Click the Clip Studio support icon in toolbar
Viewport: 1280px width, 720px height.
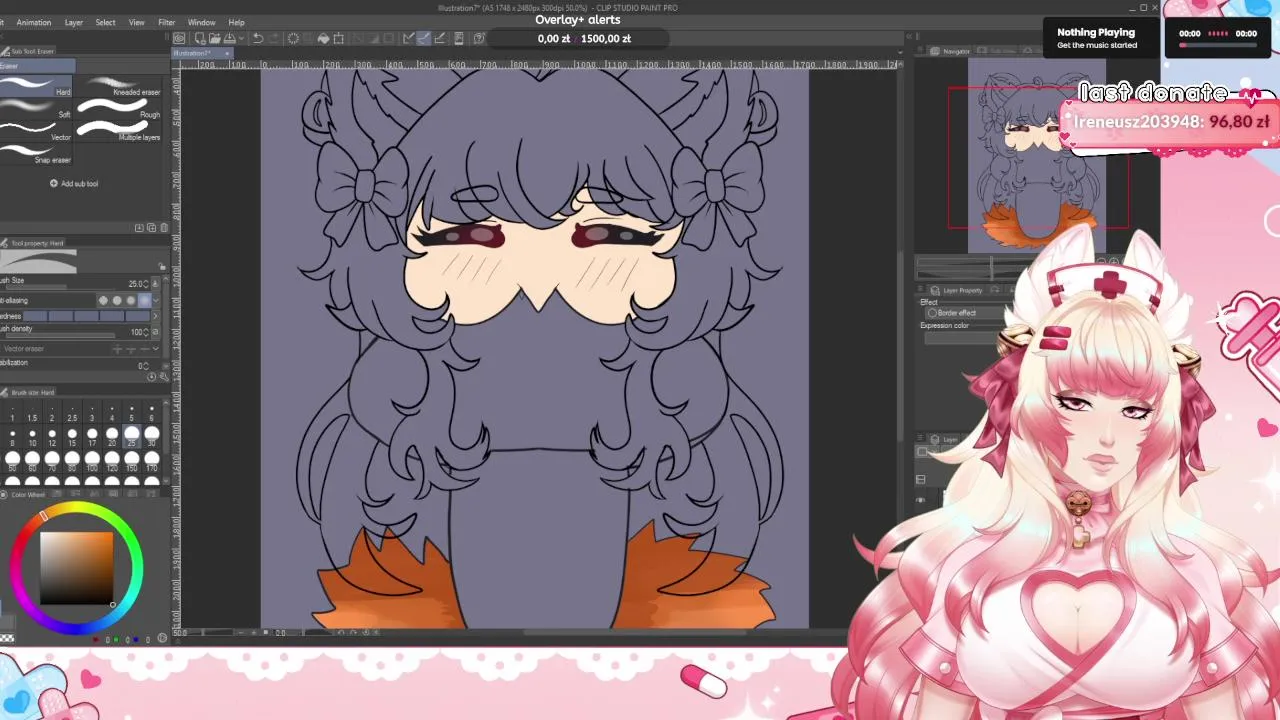[479, 39]
